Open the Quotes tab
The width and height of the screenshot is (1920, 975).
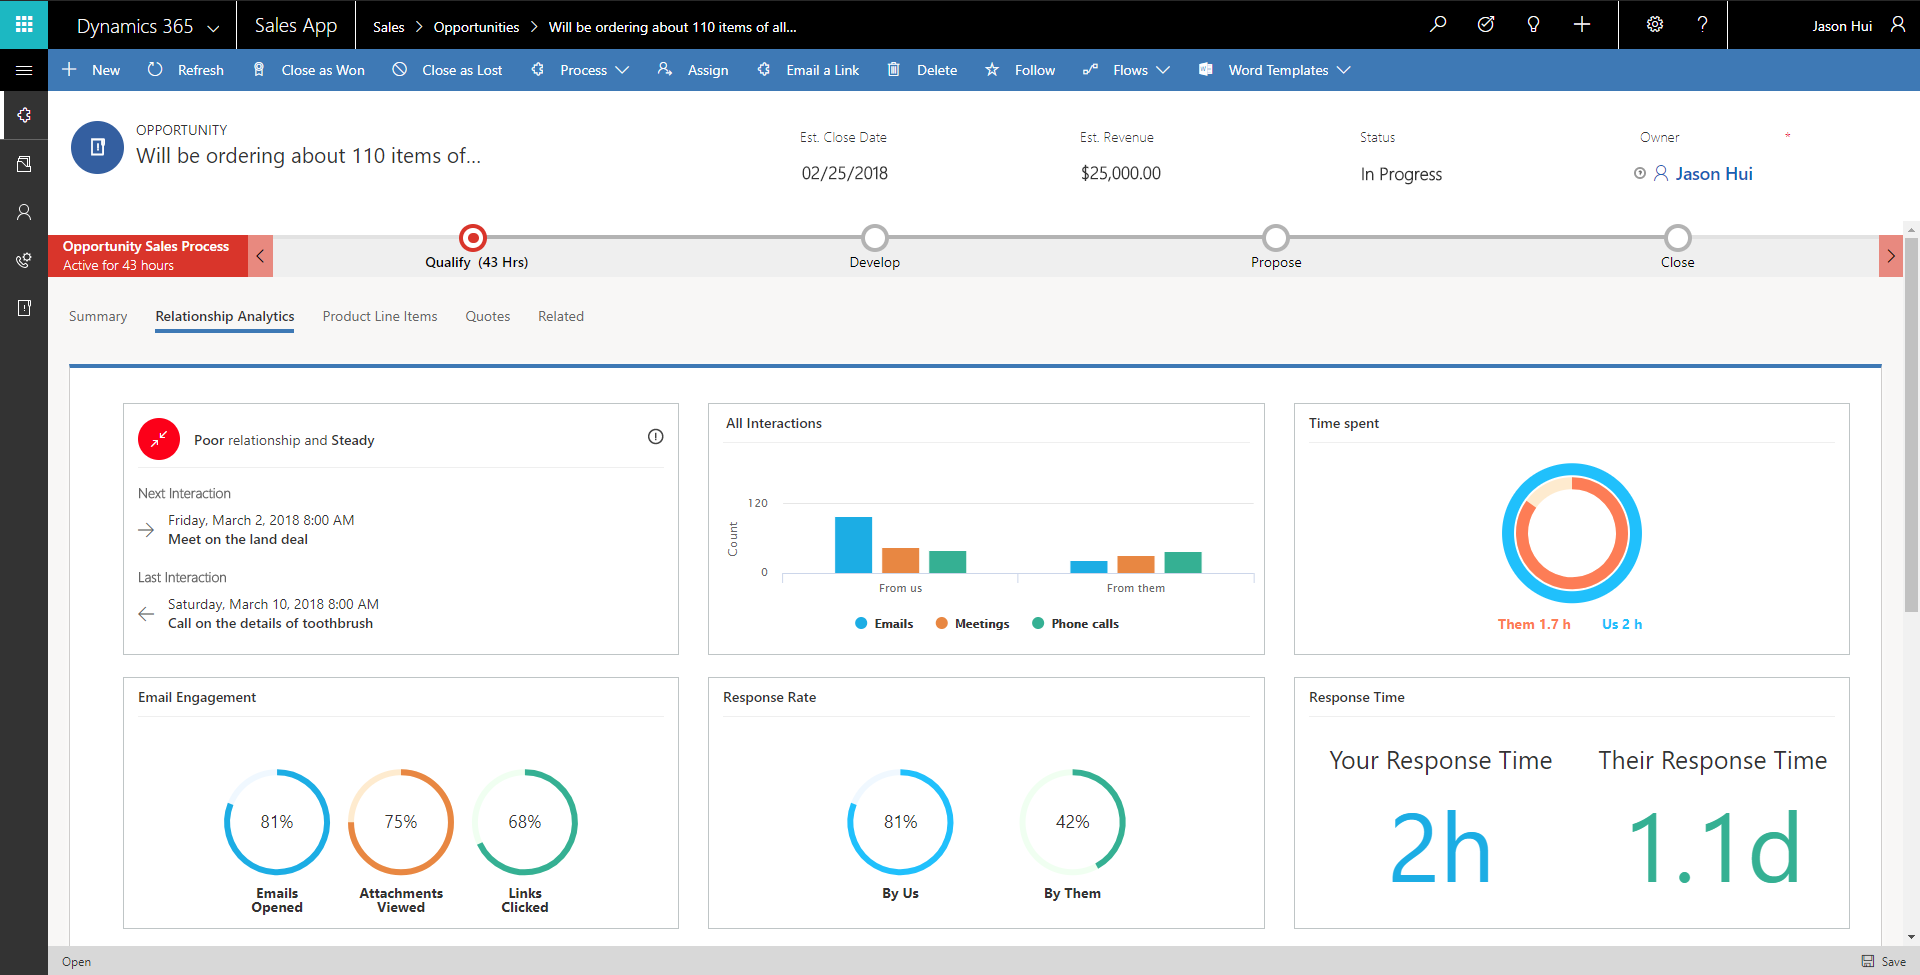[488, 316]
